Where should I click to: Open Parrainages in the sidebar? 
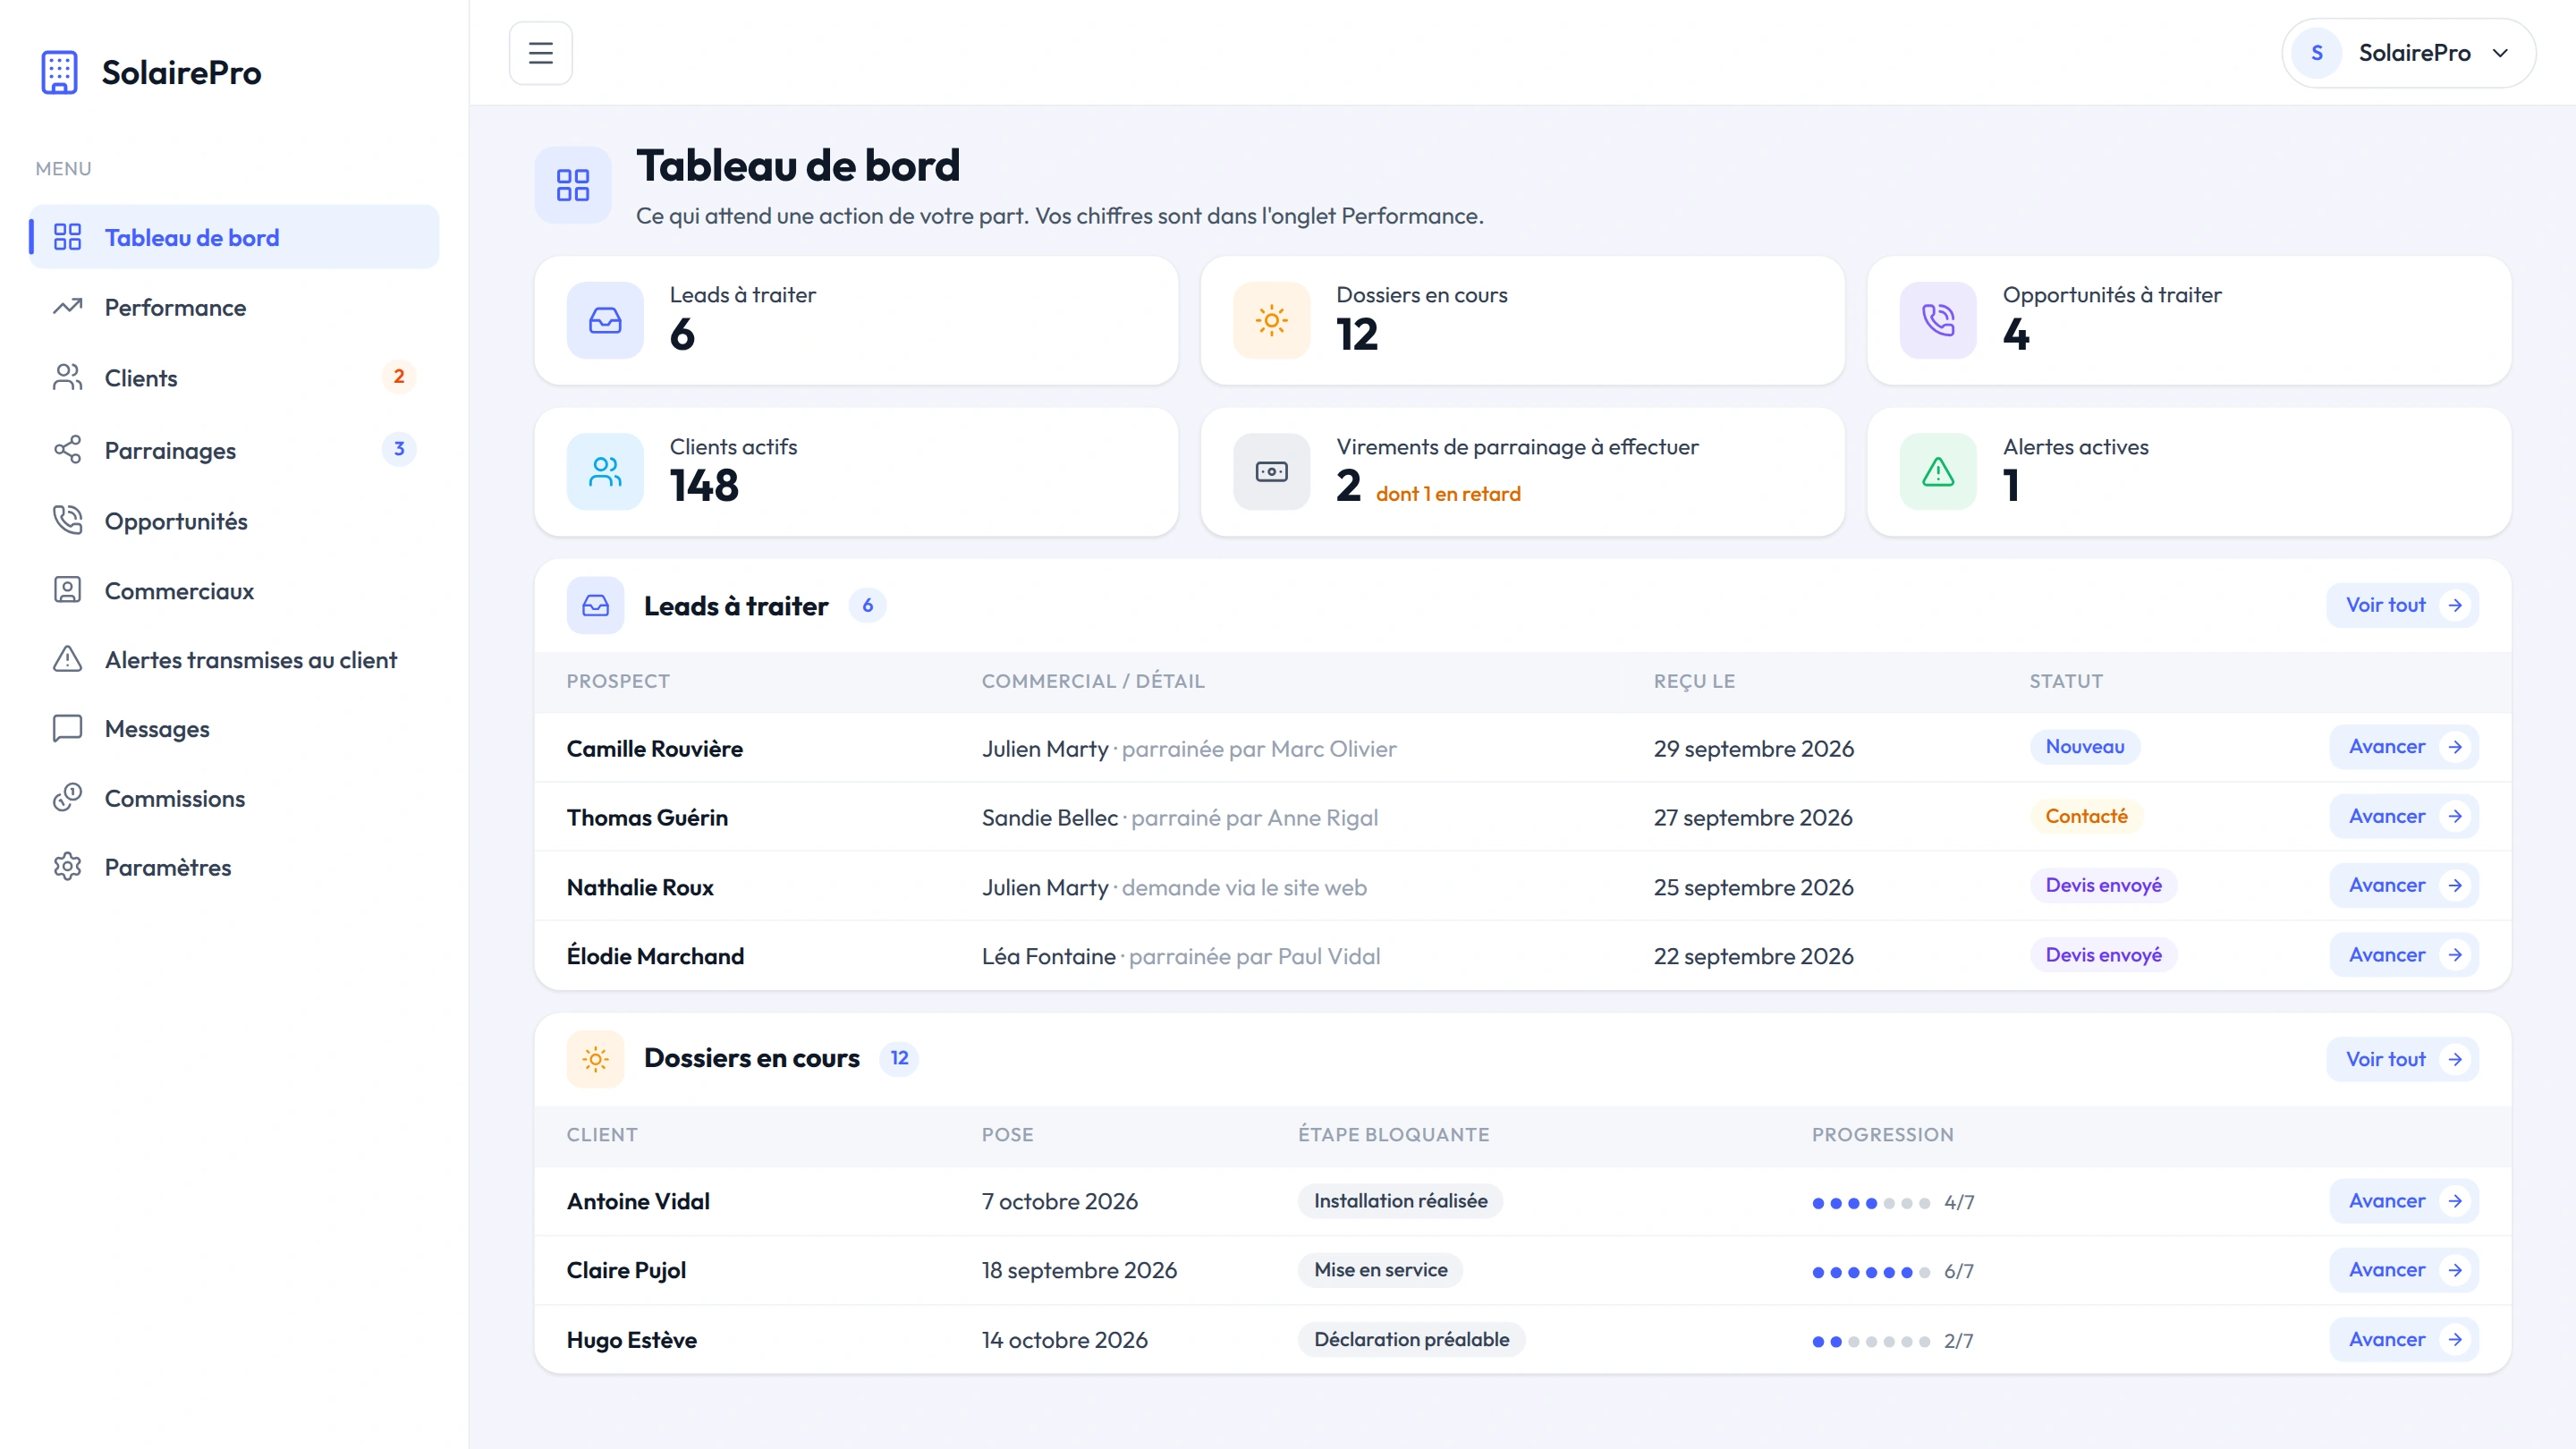coord(234,450)
